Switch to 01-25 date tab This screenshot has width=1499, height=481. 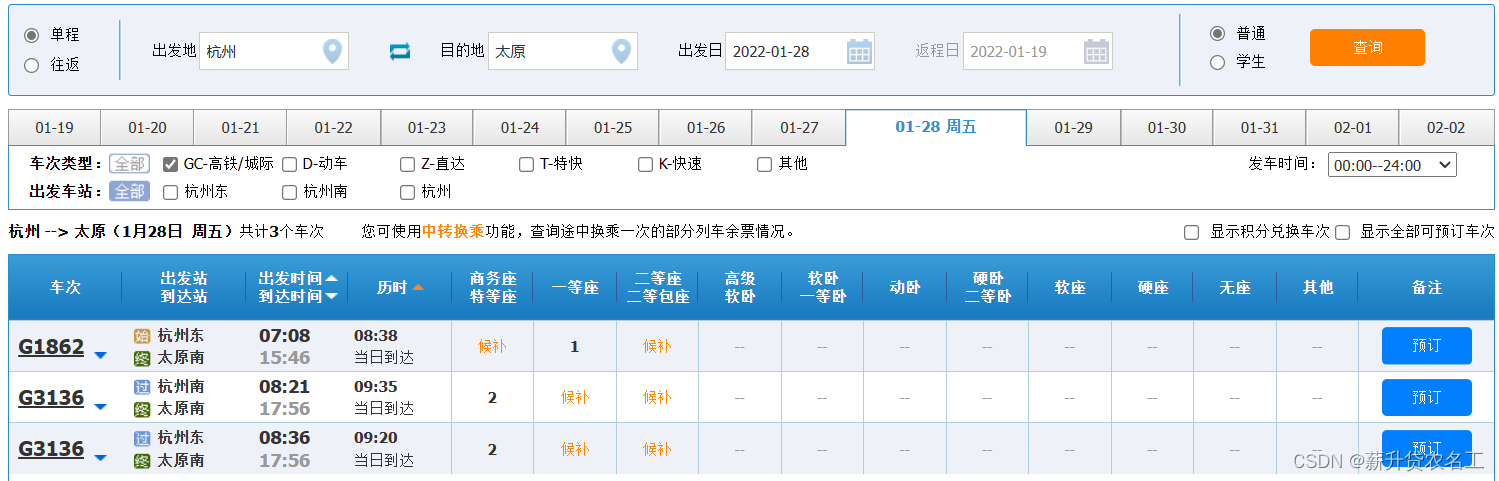(x=612, y=128)
